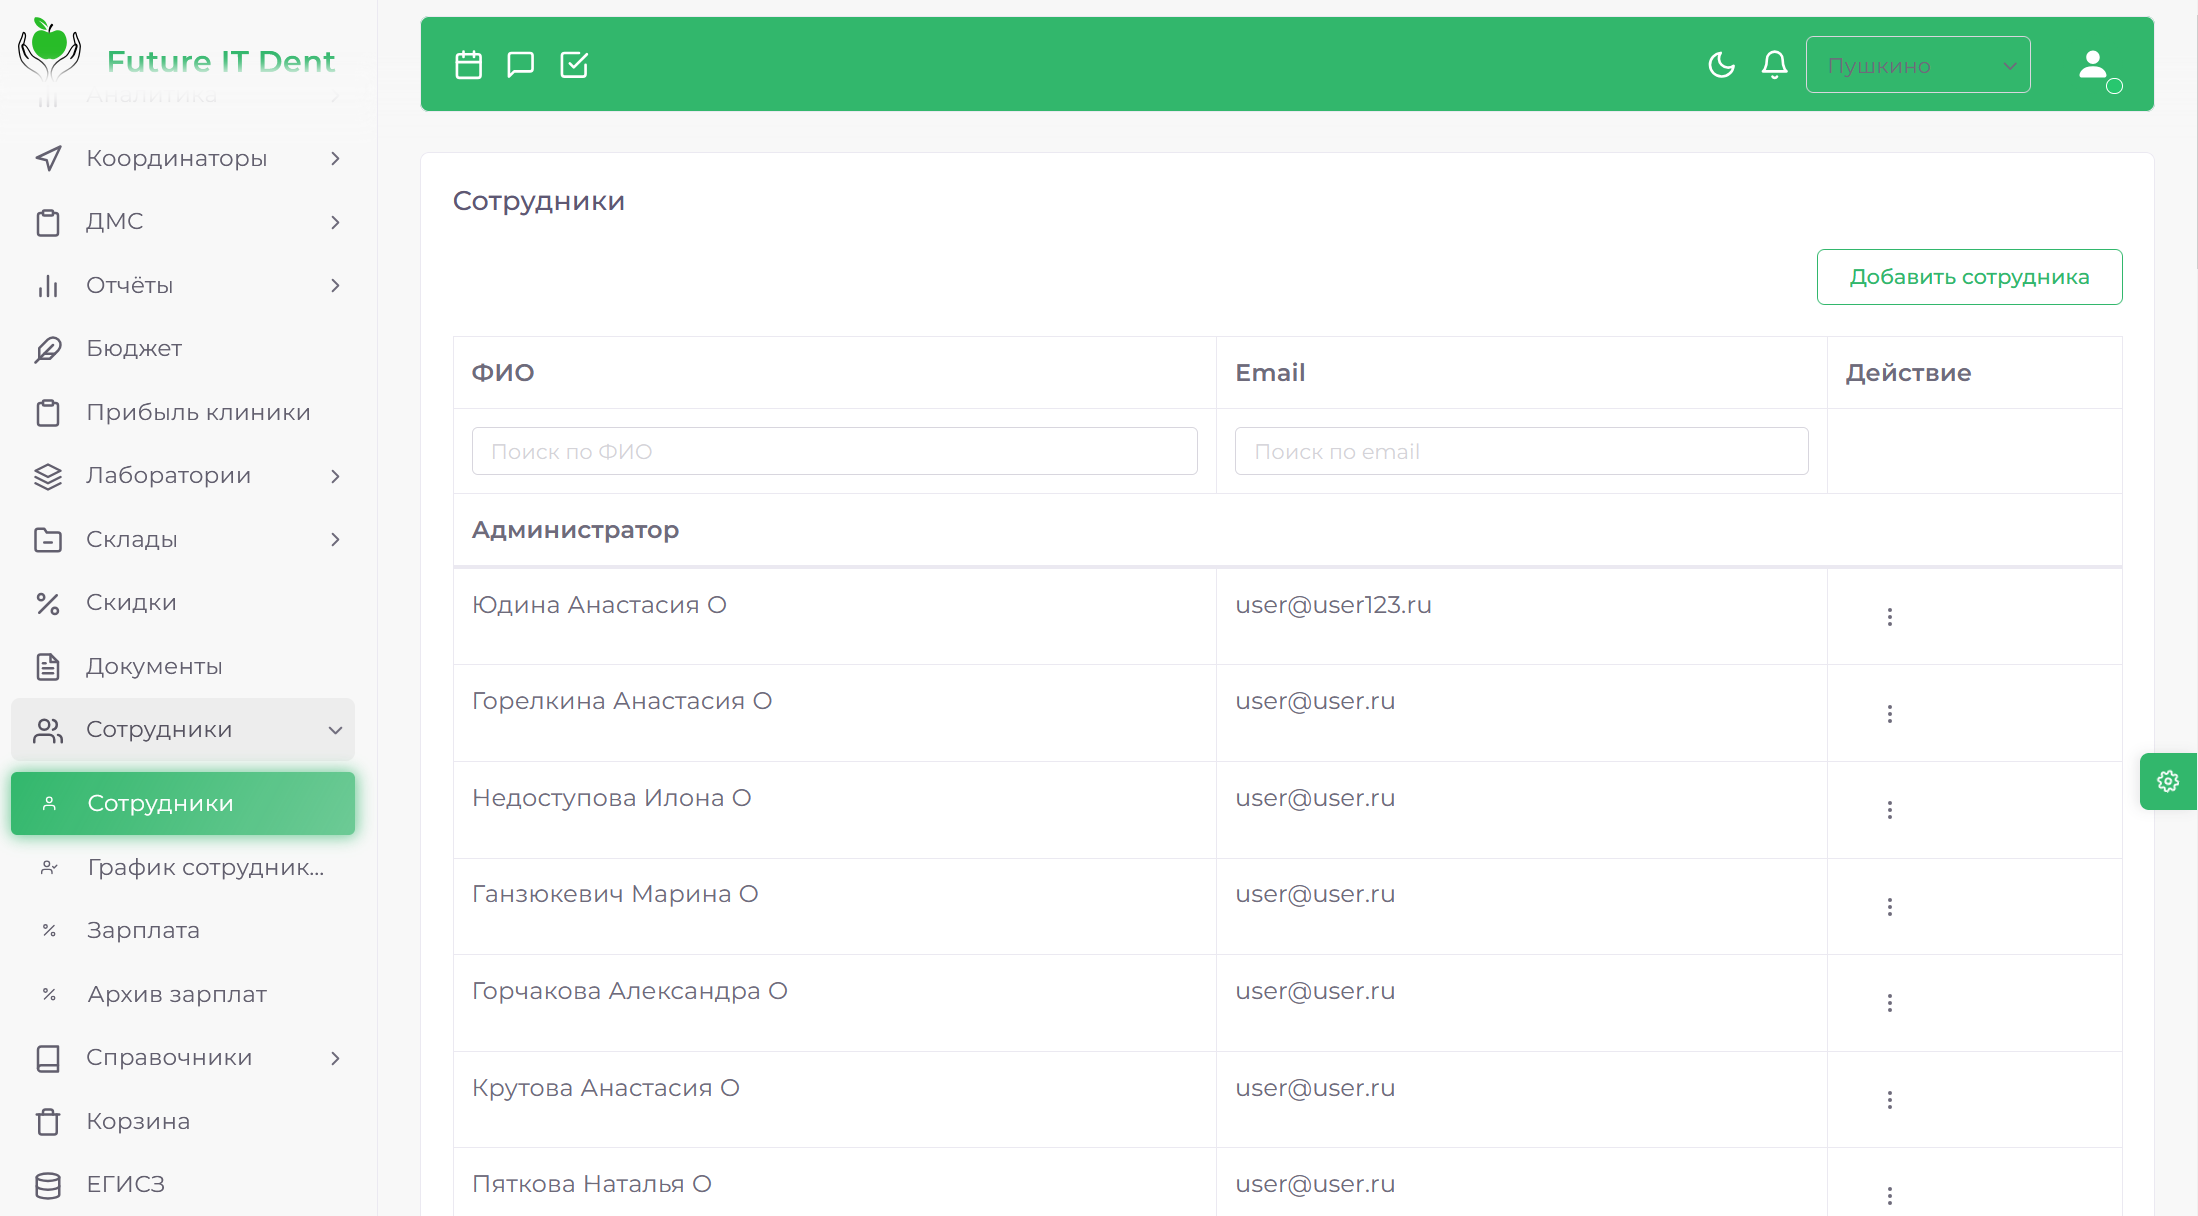Open the chat messages icon

tap(521, 65)
